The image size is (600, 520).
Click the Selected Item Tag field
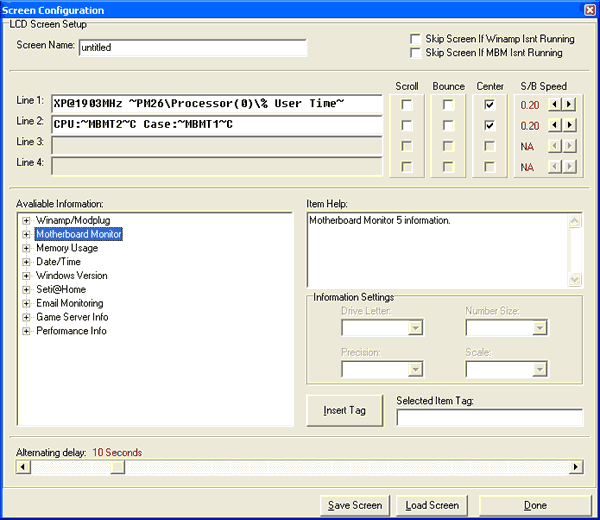pyautogui.click(x=490, y=417)
